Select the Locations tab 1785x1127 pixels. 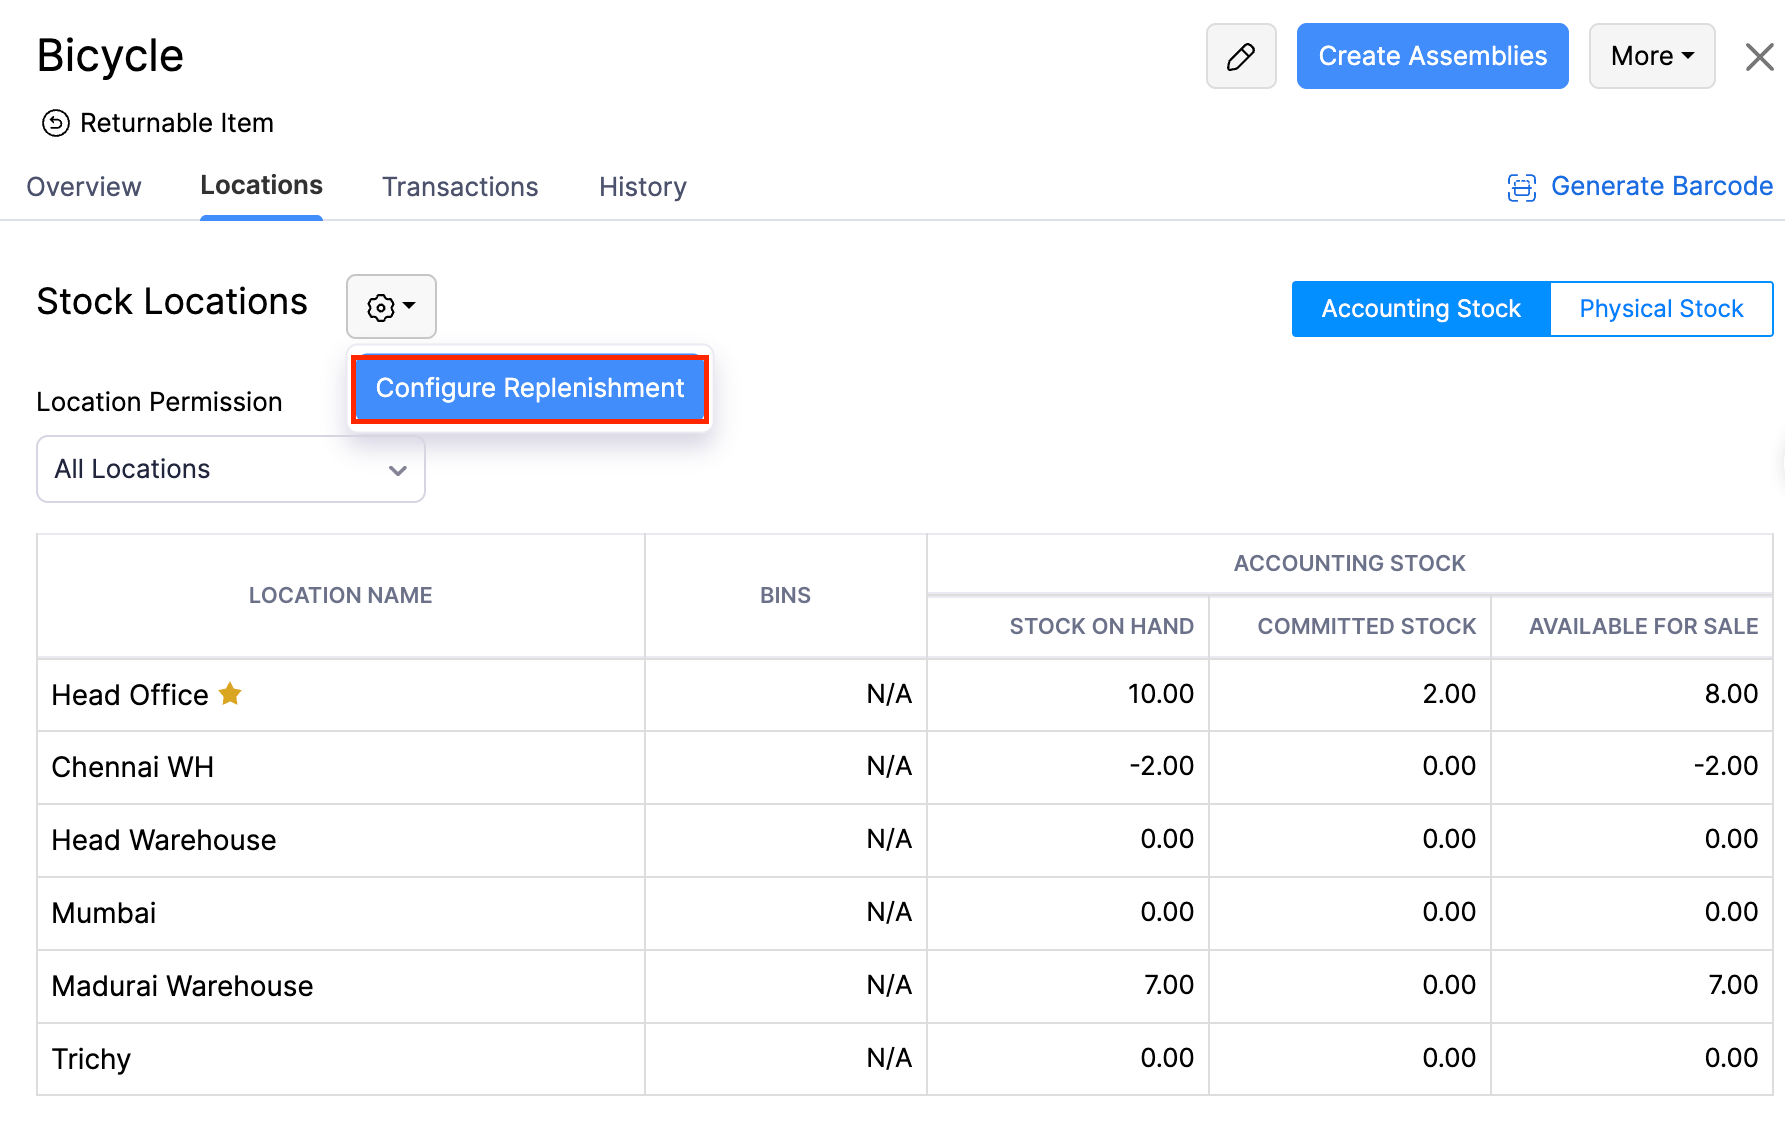point(261,186)
